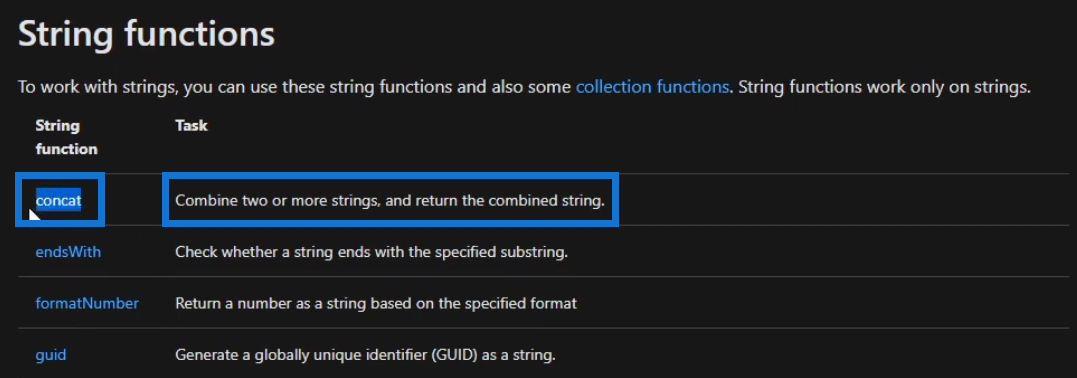Click the String function column header
The height and width of the screenshot is (378, 1077).
67,137
